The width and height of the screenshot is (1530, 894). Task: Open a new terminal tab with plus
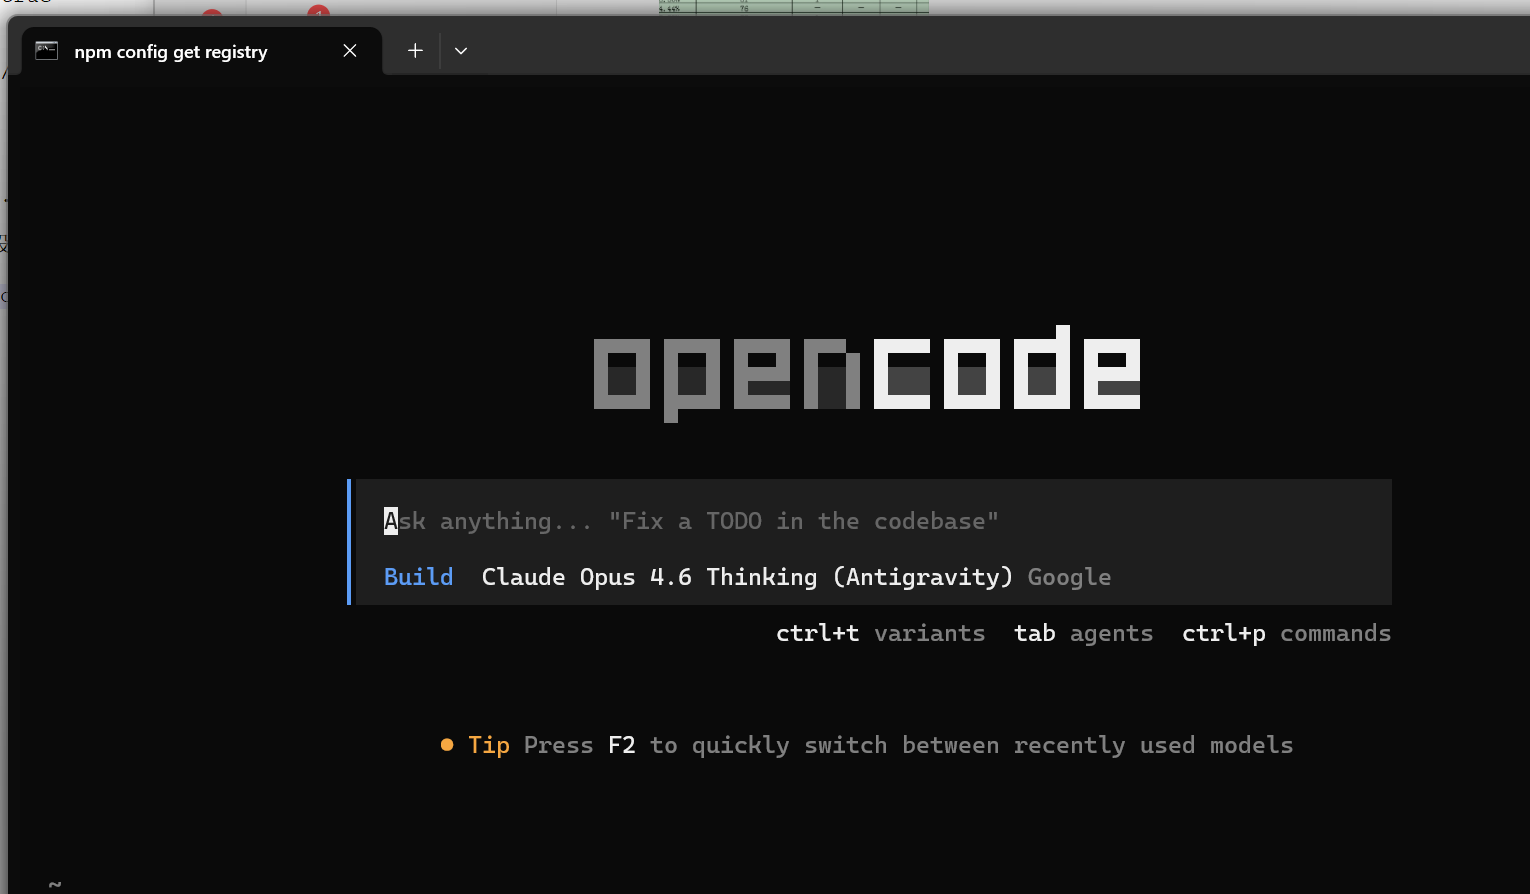415,51
